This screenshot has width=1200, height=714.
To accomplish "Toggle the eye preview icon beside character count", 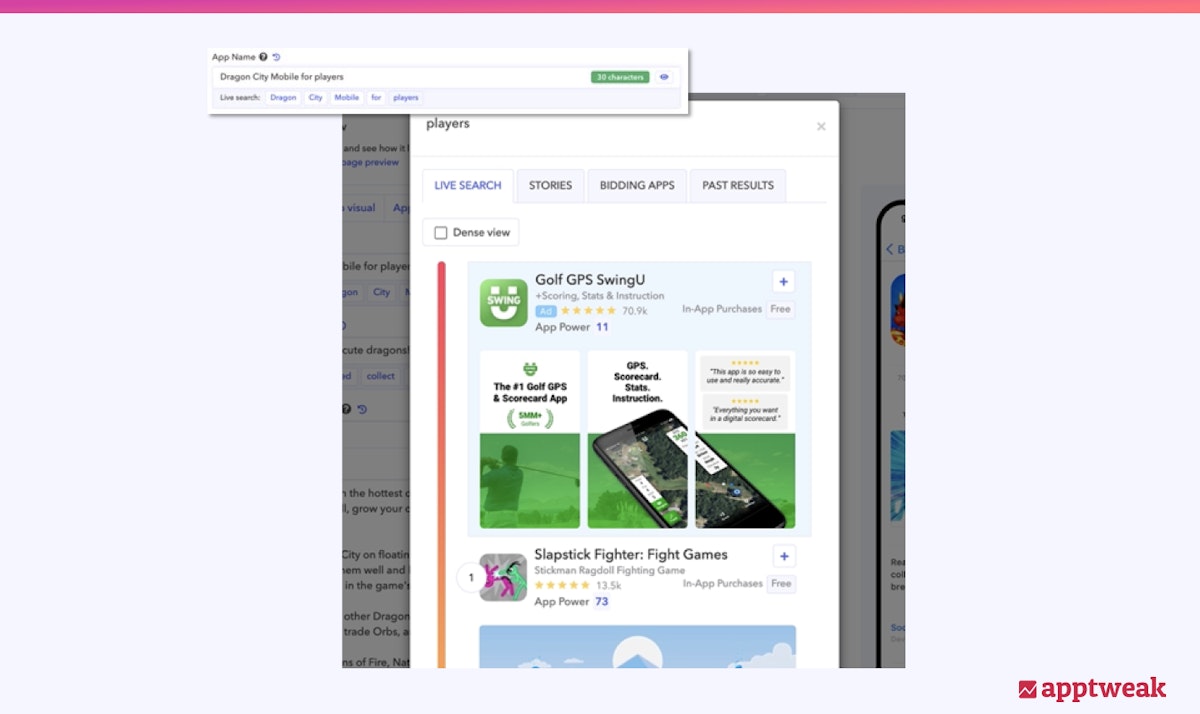I will [x=664, y=77].
